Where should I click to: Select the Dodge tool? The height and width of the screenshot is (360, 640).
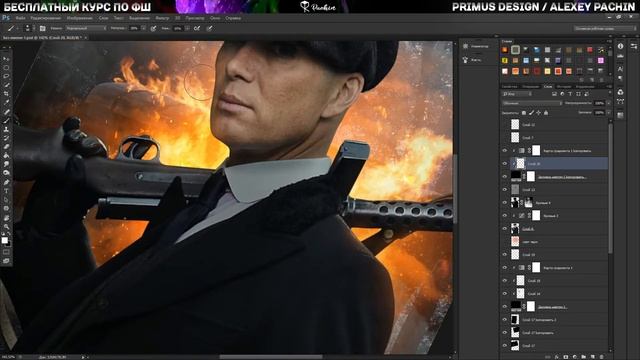[6, 173]
